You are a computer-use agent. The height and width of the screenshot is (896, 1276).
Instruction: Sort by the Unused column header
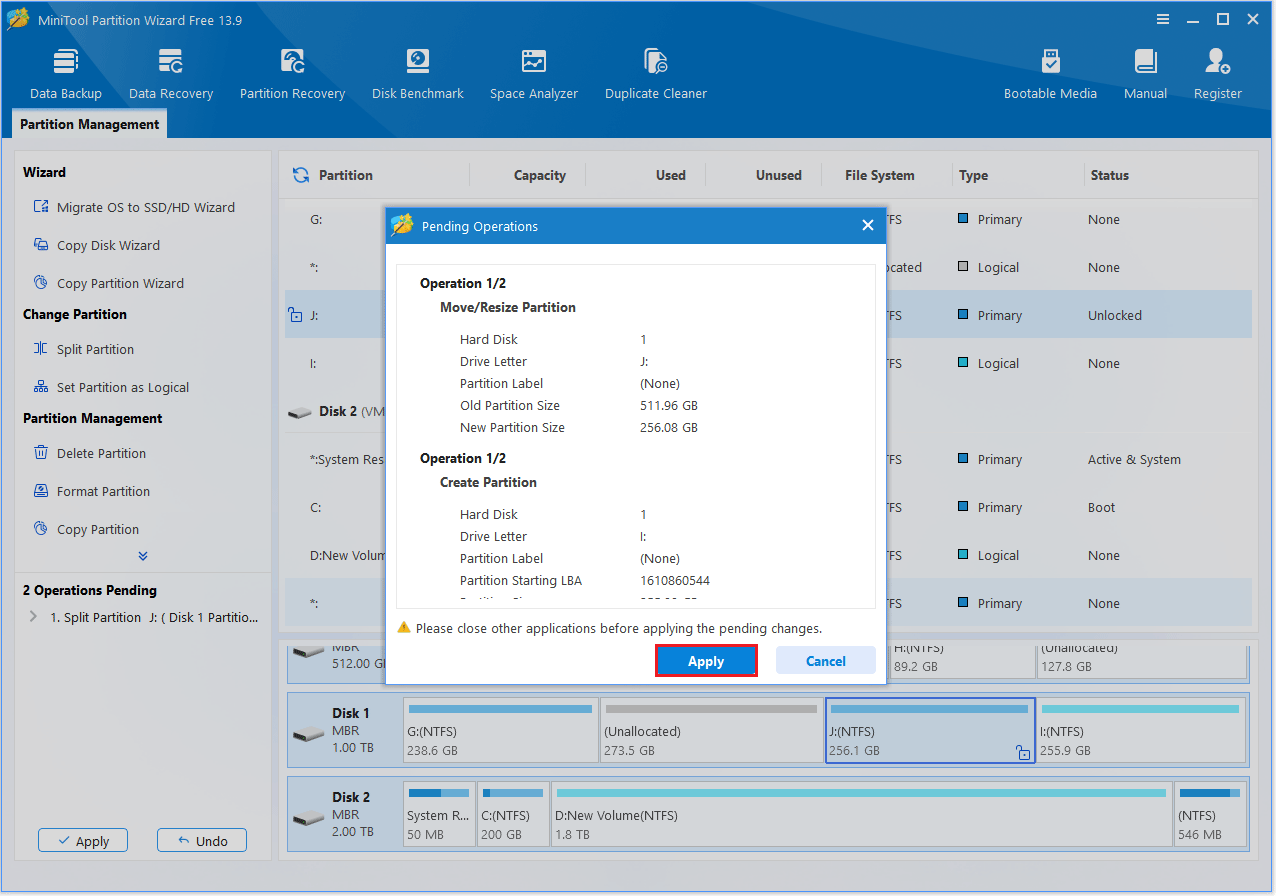[x=779, y=175]
